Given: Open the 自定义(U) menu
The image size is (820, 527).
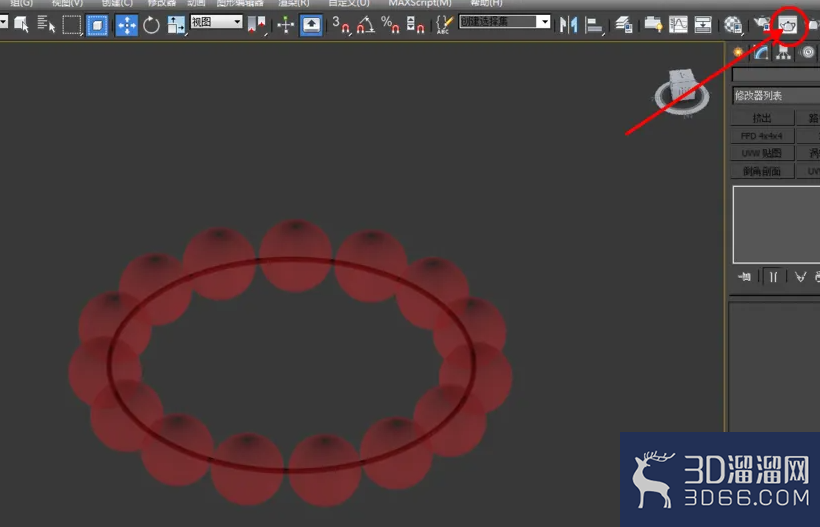Looking at the screenshot, I should 349,3.
